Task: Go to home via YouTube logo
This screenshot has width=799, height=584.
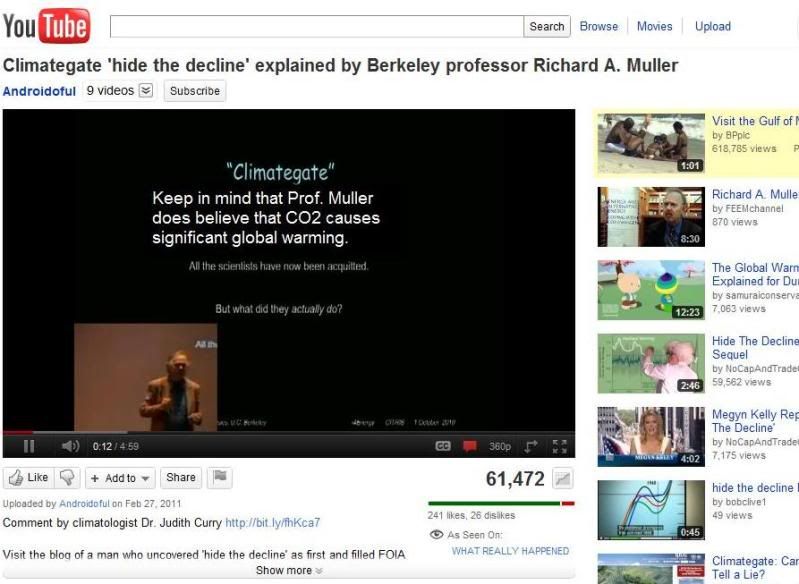Action: (46, 26)
